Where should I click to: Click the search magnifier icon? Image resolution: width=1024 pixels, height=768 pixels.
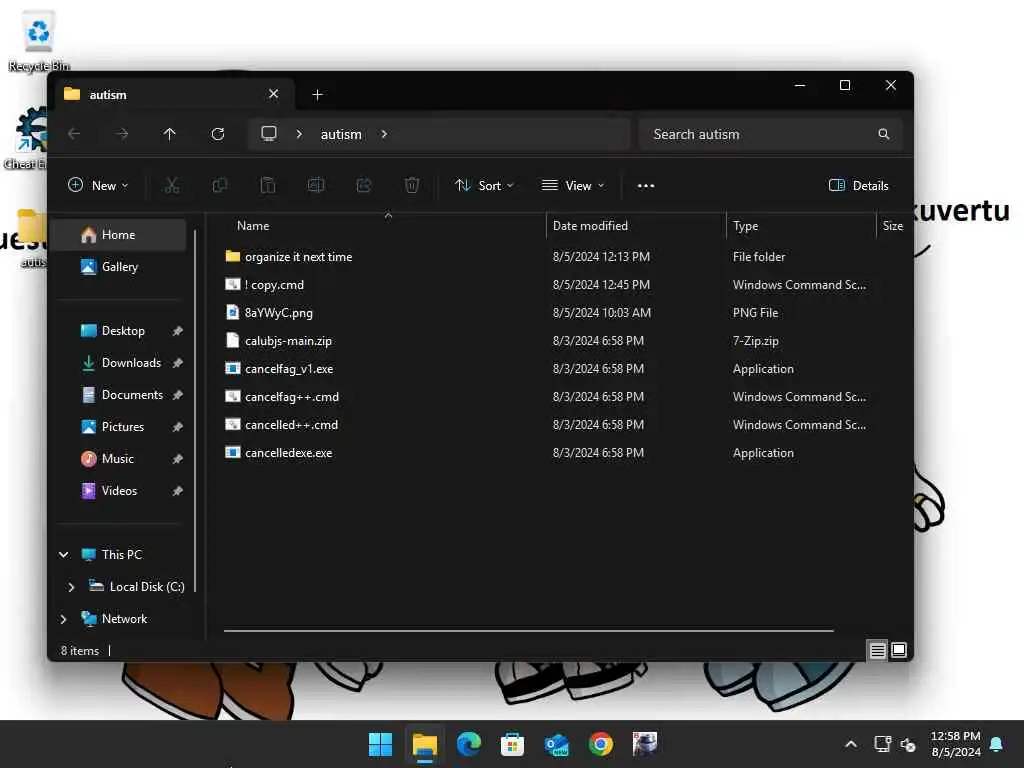point(884,134)
